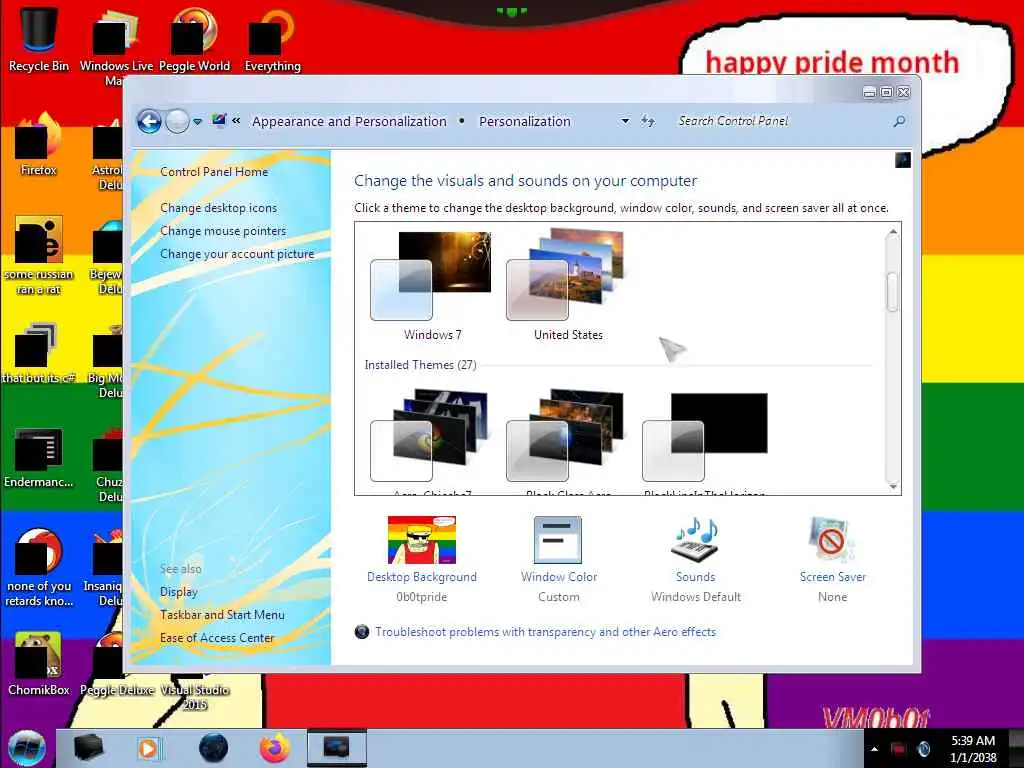Open Control Panel Home
The height and width of the screenshot is (768, 1024).
214,172
